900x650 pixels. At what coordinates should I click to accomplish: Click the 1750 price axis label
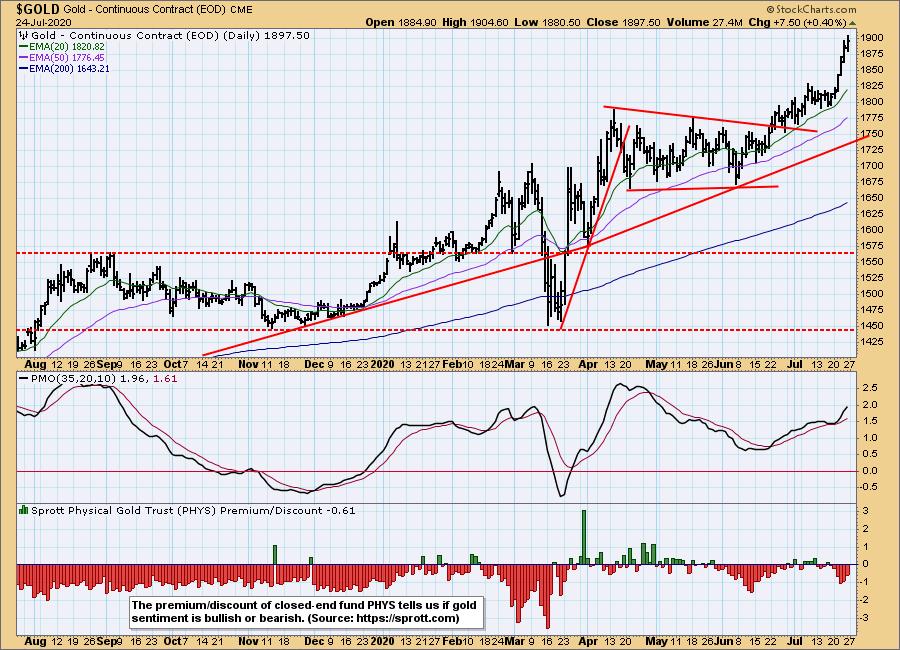(872, 134)
